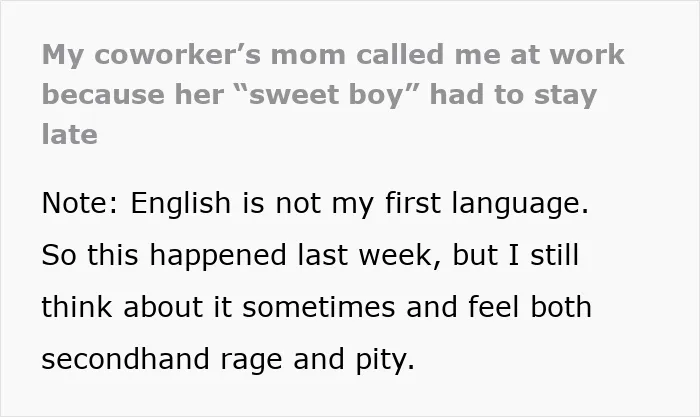Click the line beginning "think about it"
700x417 pixels.
tap(317, 307)
